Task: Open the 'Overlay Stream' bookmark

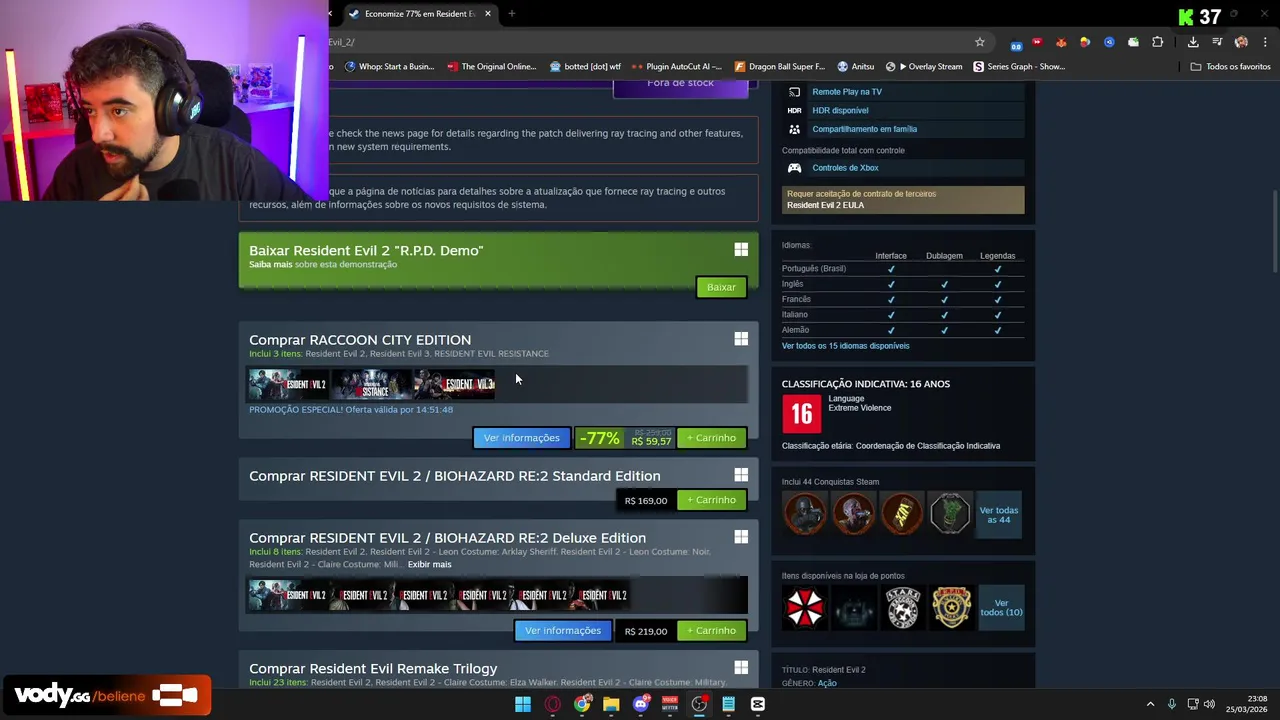Action: coord(924,67)
